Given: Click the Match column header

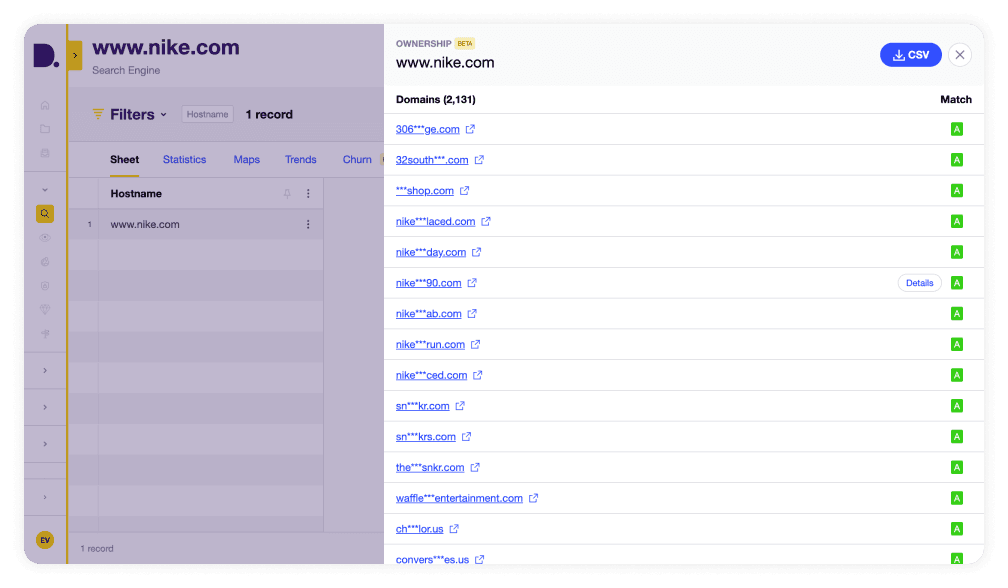Looking at the screenshot, I should coord(956,100).
